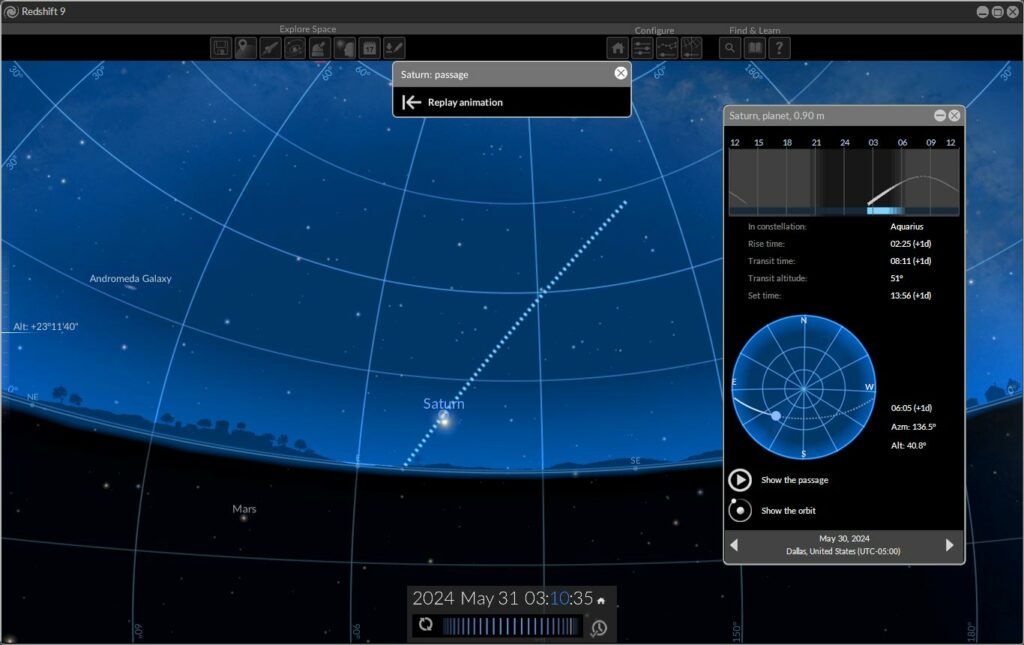Click the spacecraft flight icon in toolbar
Viewport: 1024px width, 645px height.
pyautogui.click(x=270, y=48)
